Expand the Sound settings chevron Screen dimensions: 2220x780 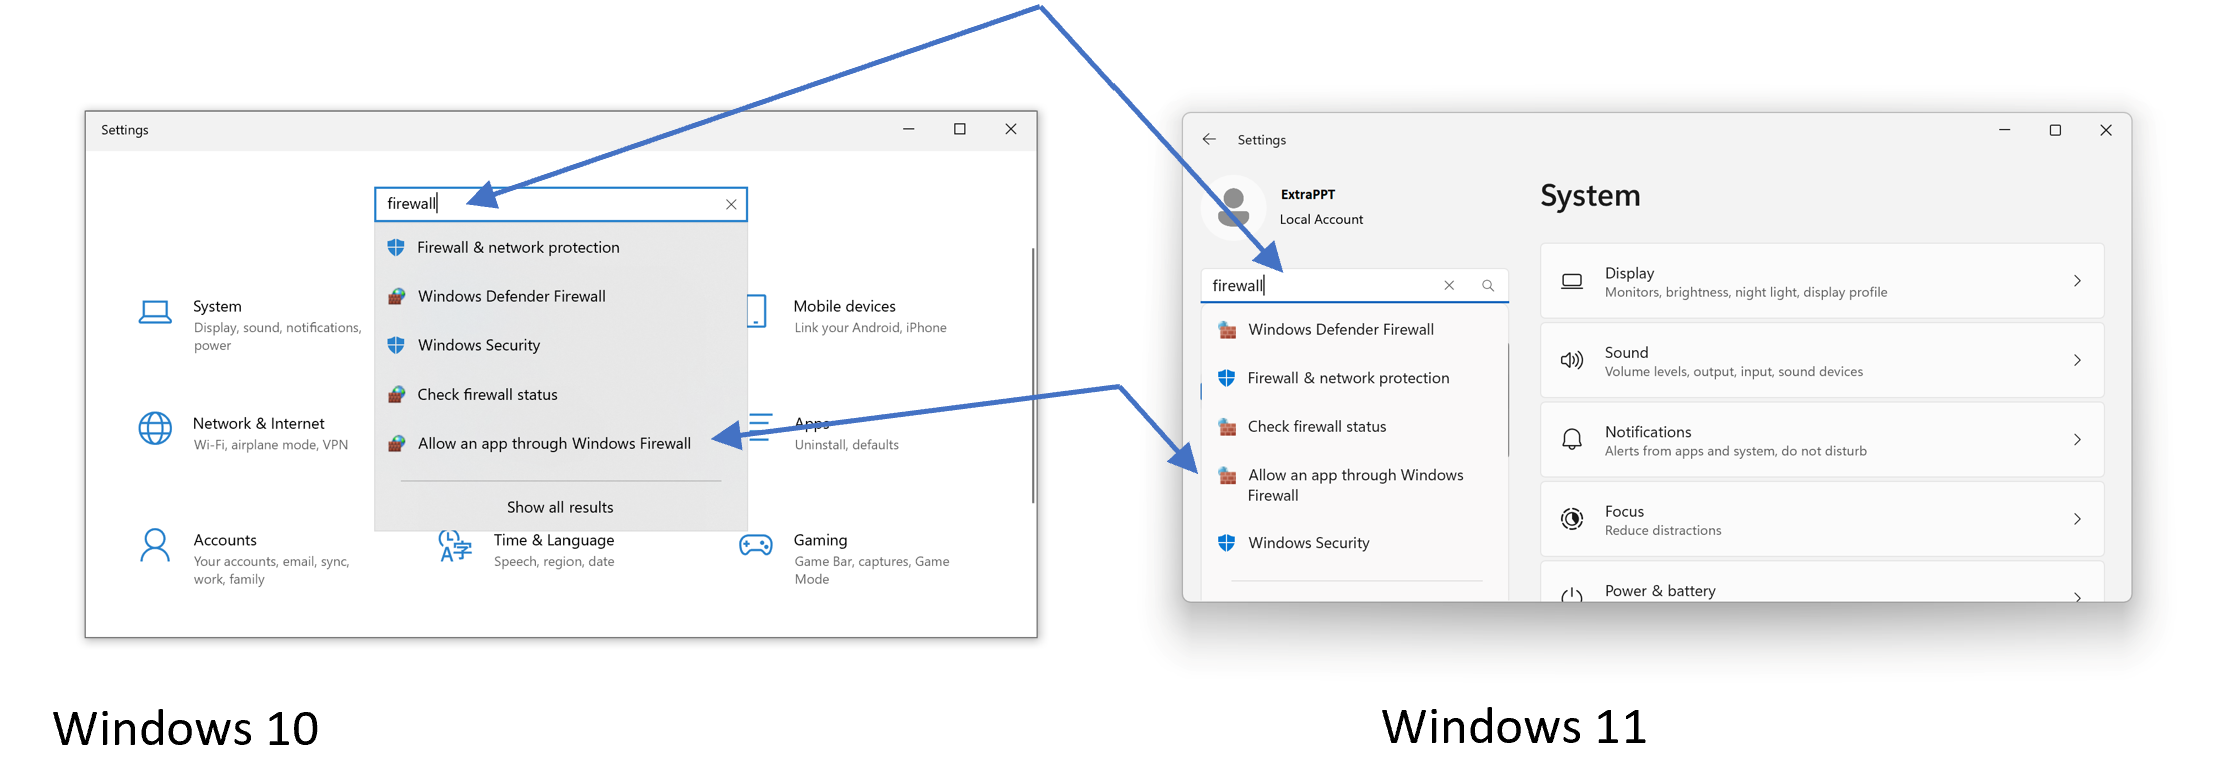(2077, 360)
